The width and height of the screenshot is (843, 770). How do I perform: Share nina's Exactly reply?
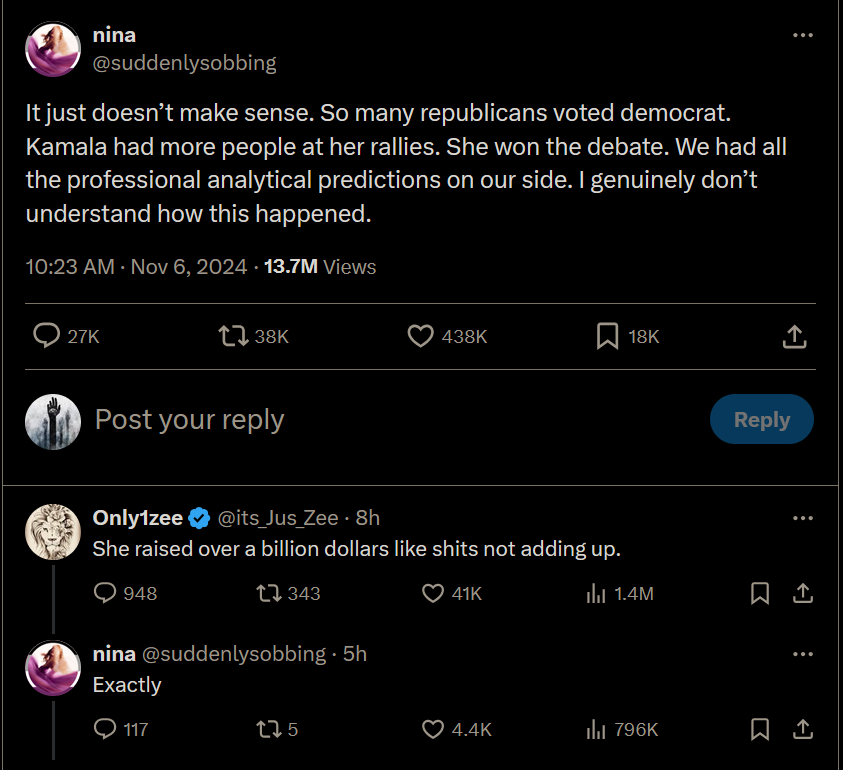(x=802, y=729)
